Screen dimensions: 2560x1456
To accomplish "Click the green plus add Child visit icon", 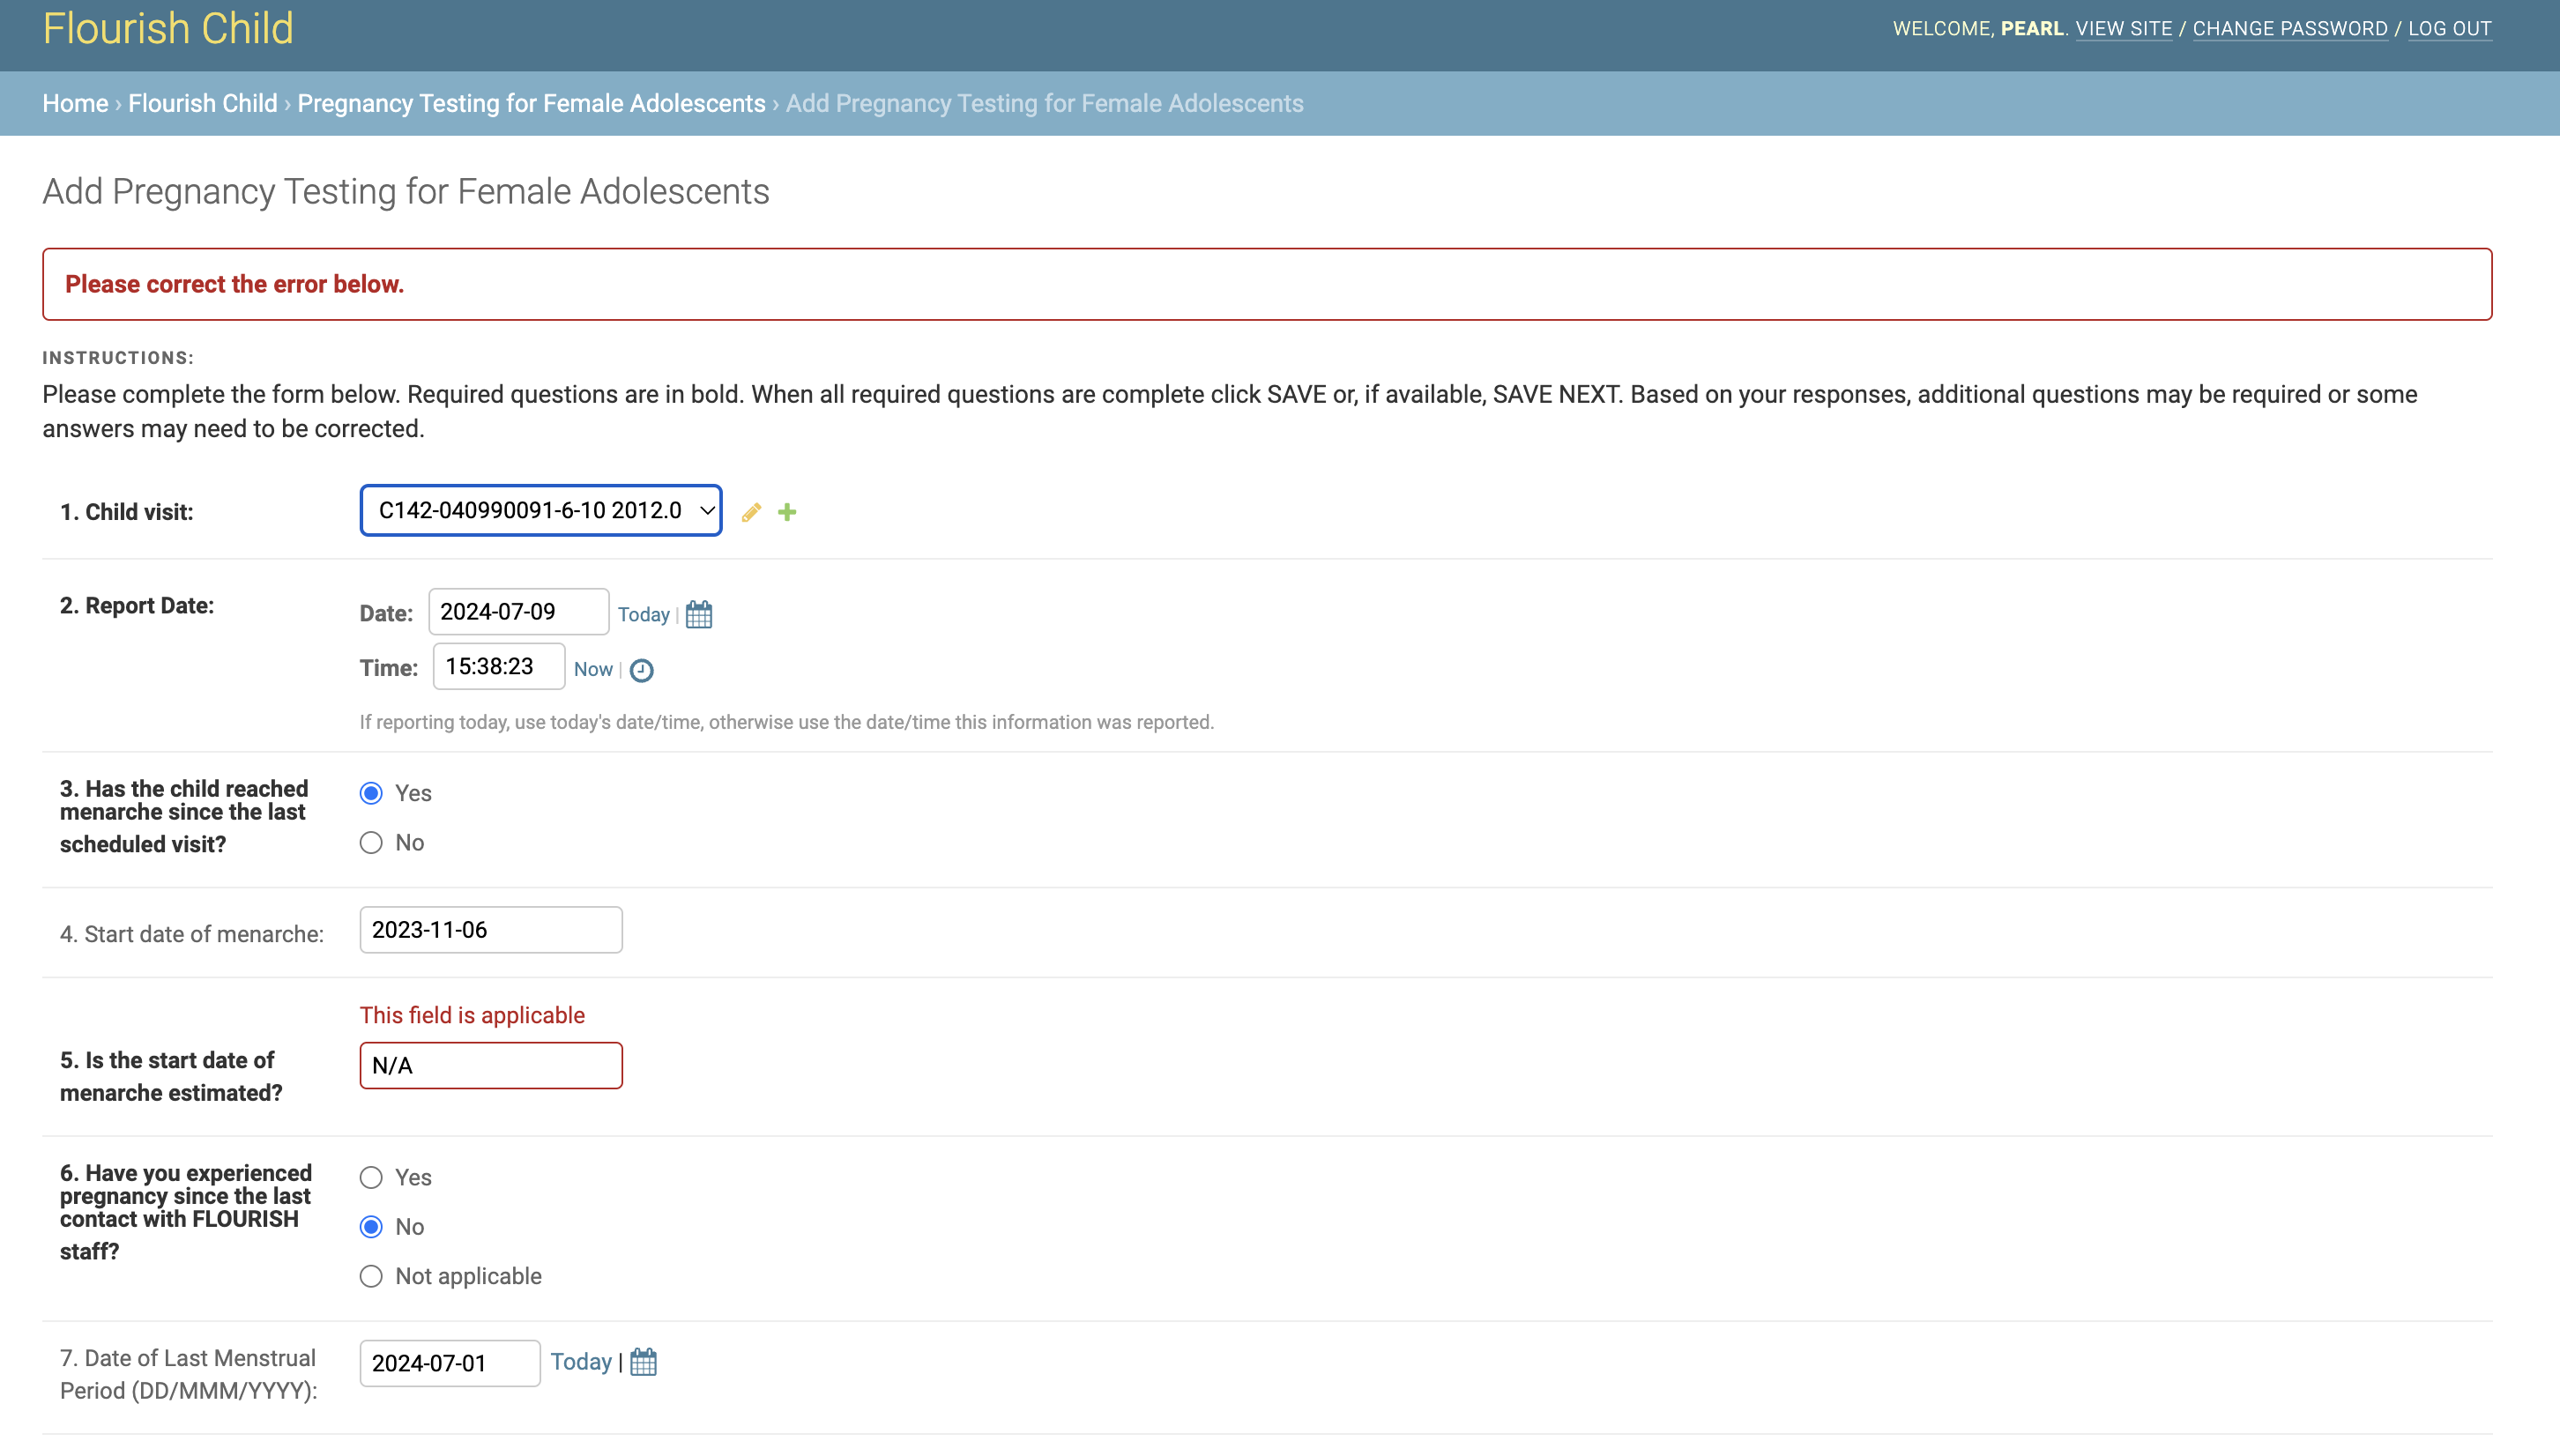I will (x=787, y=512).
